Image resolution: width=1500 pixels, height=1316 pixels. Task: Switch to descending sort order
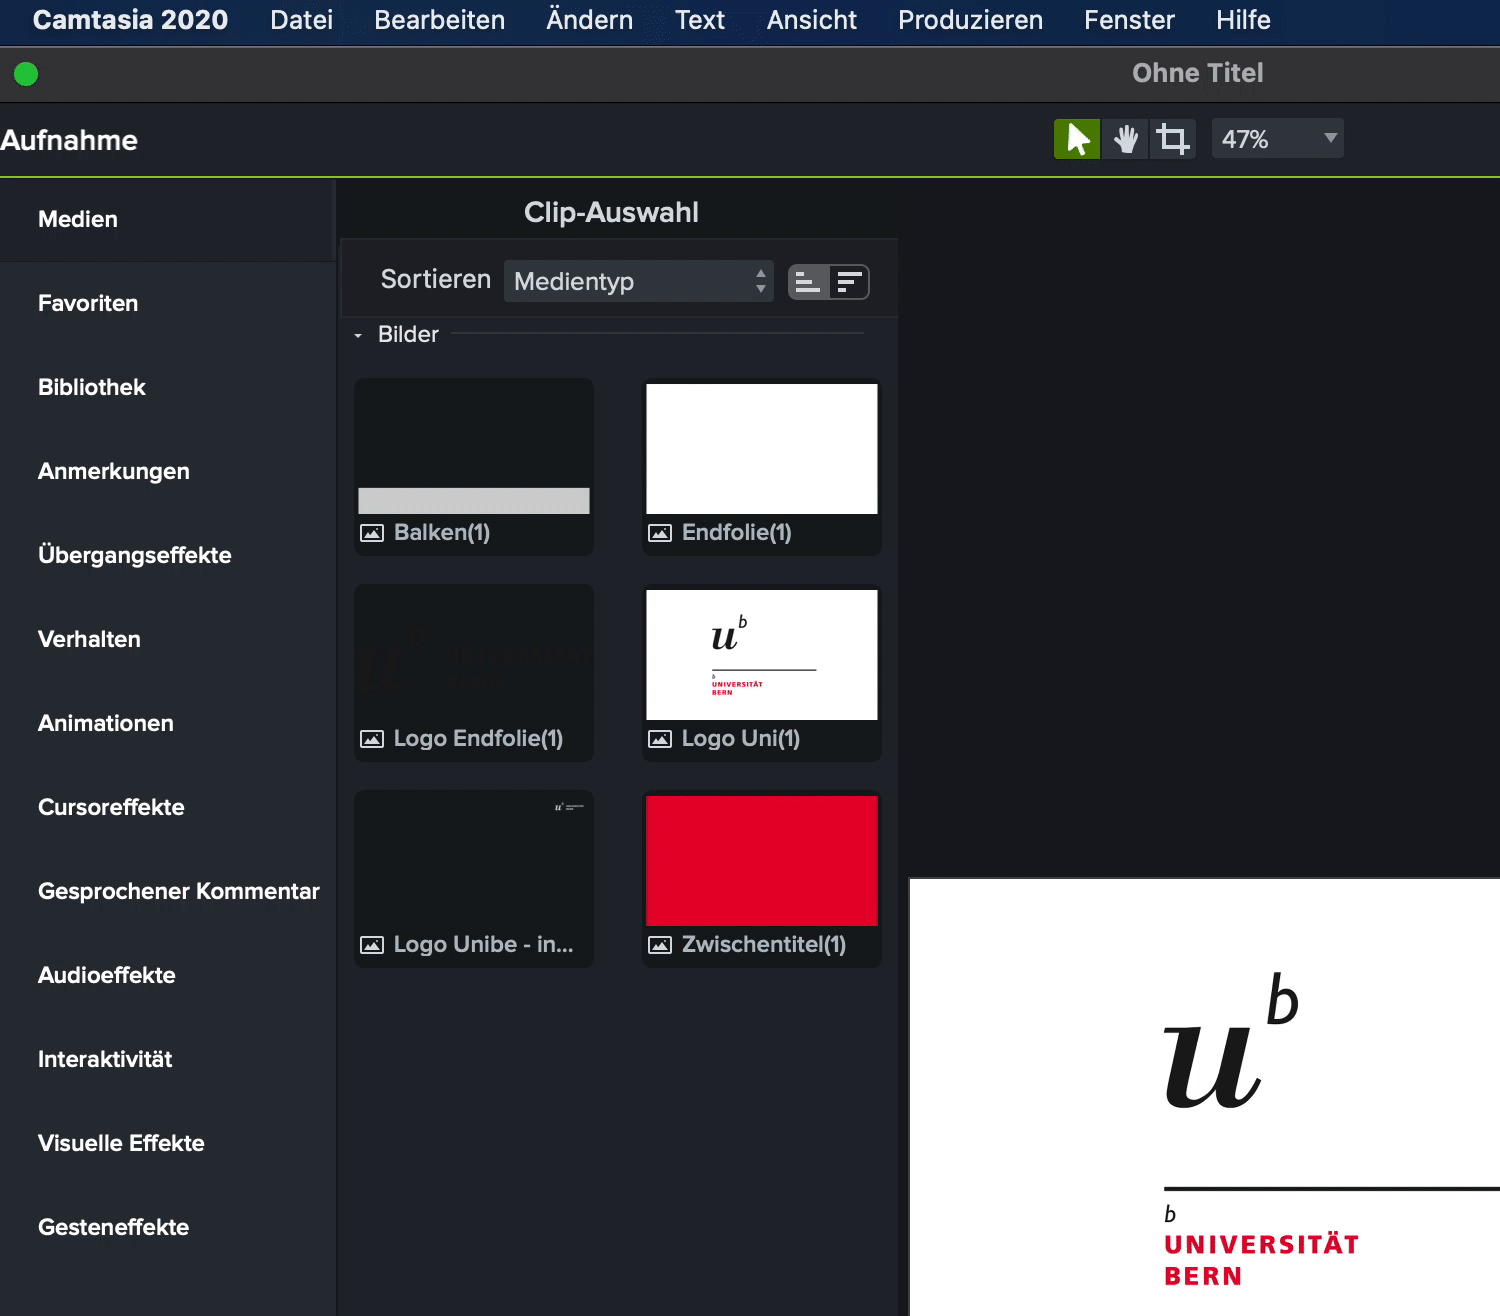tap(849, 283)
